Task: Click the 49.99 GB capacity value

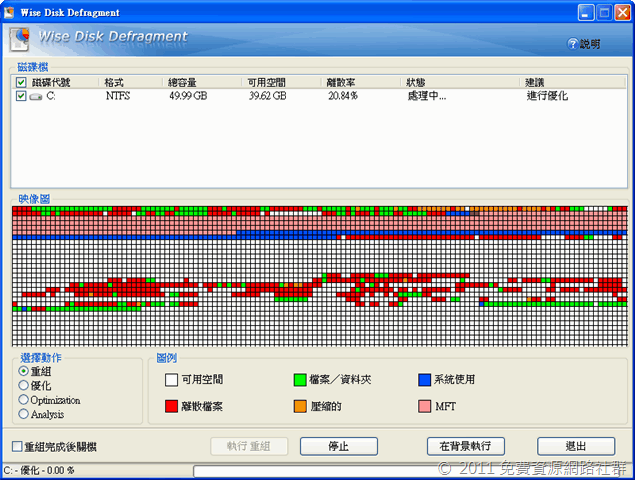Action: pos(188,96)
